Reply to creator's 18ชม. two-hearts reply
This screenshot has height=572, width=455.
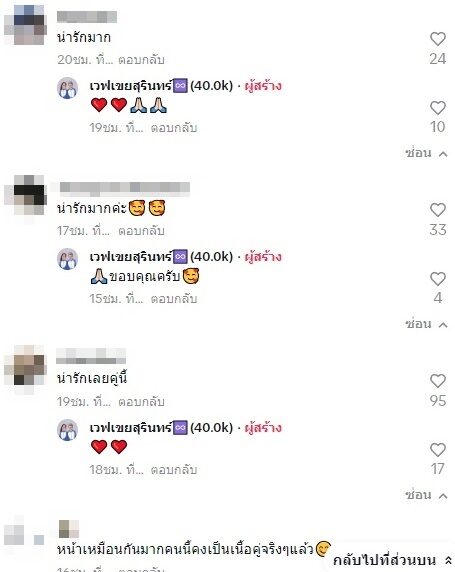(x=174, y=469)
